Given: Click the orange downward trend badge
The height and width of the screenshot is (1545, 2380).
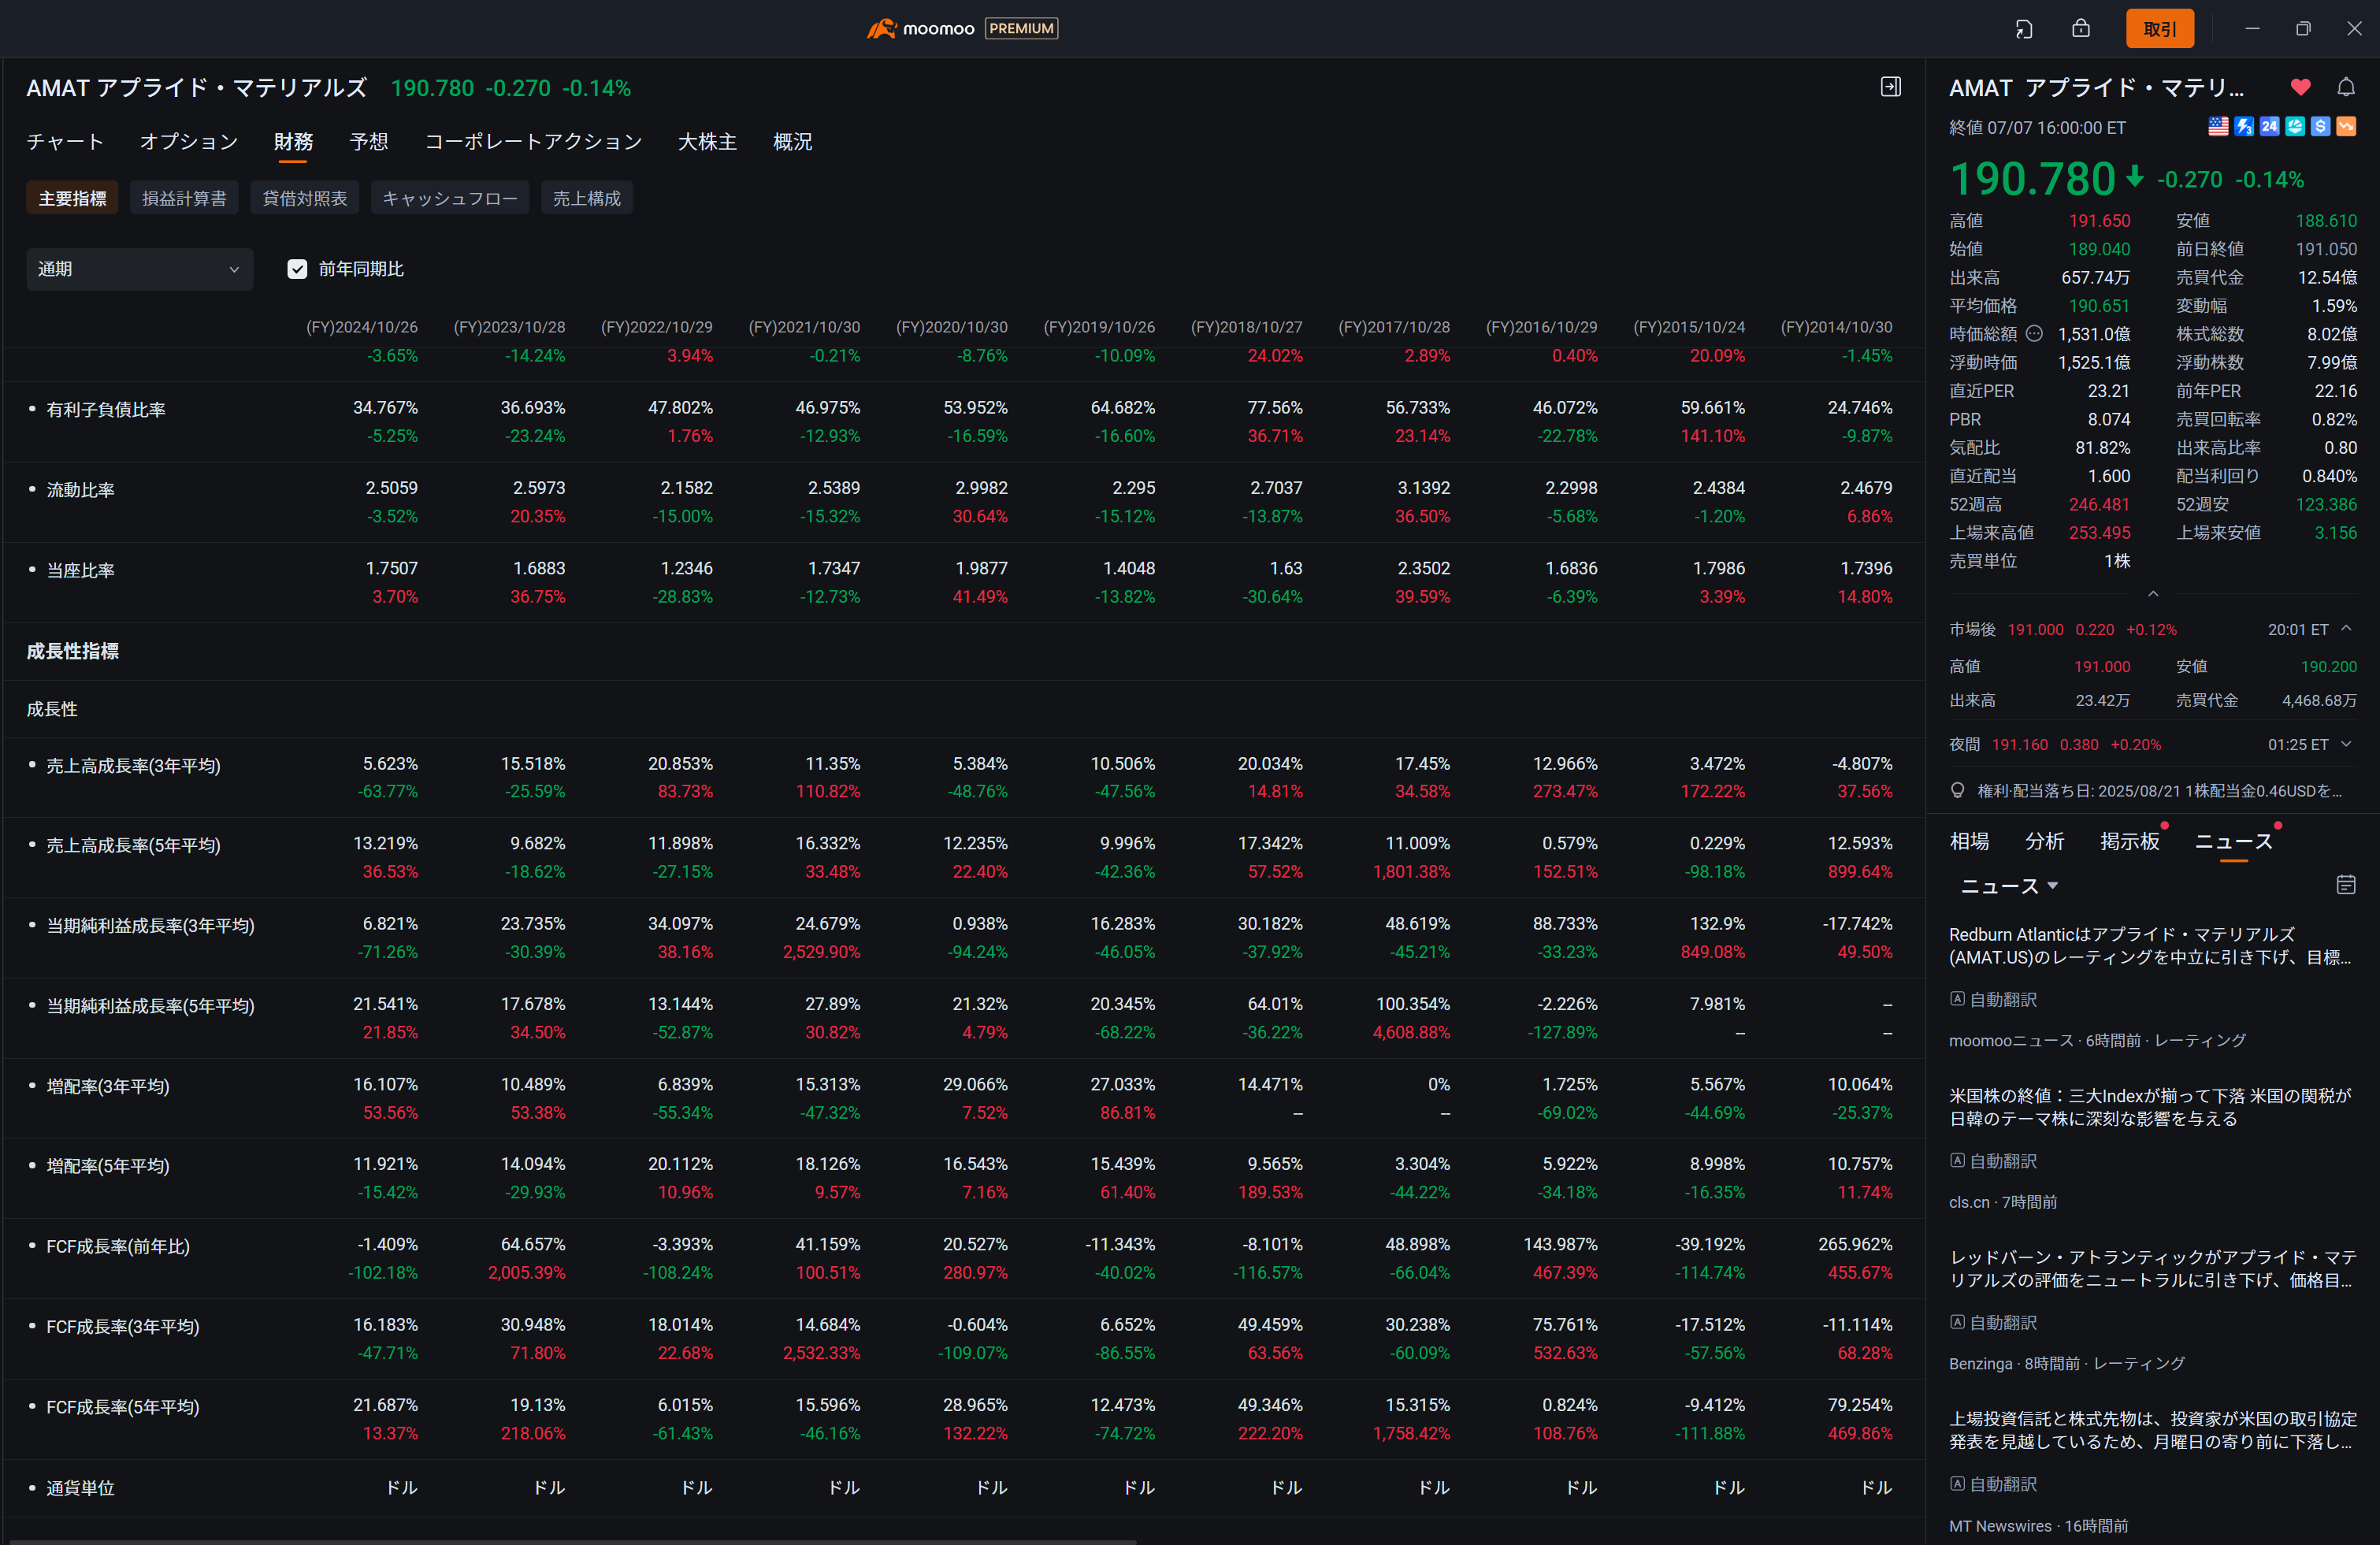Looking at the screenshot, I should (2346, 126).
